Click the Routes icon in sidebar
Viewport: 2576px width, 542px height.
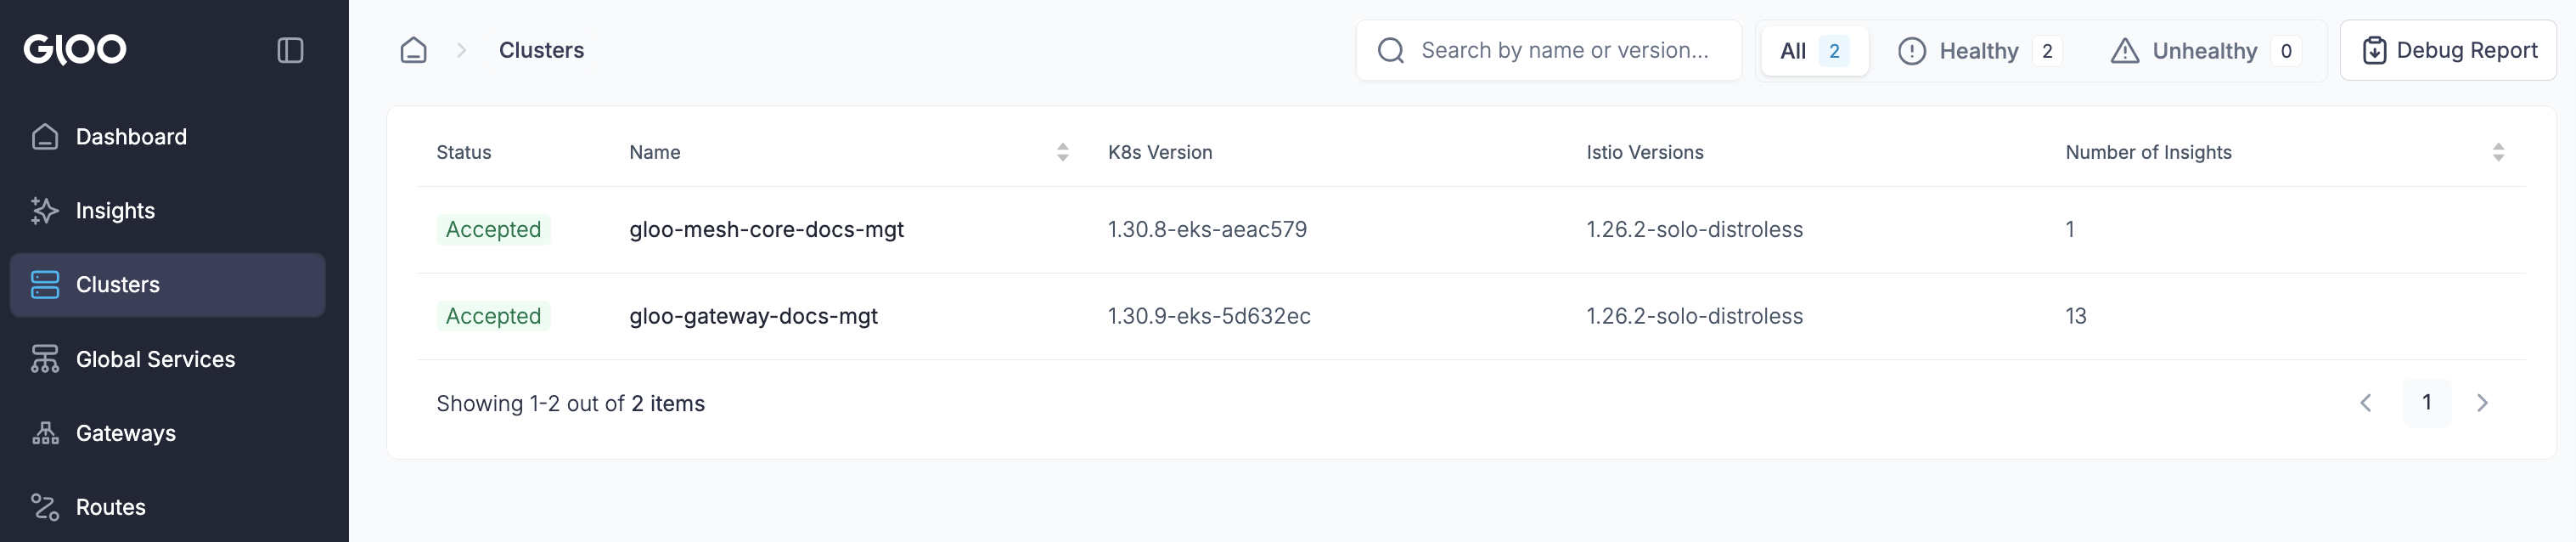pyautogui.click(x=45, y=507)
